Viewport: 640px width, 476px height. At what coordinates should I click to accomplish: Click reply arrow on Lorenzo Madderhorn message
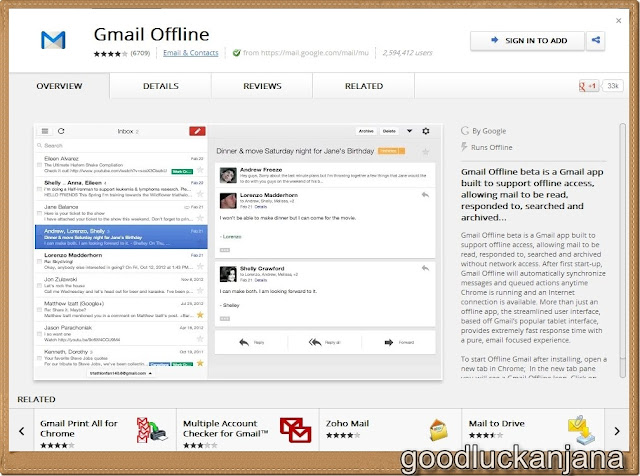425,195
